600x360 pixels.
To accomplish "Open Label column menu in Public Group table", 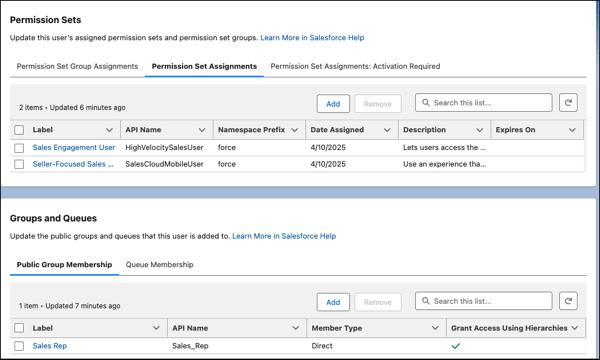I will (156, 328).
